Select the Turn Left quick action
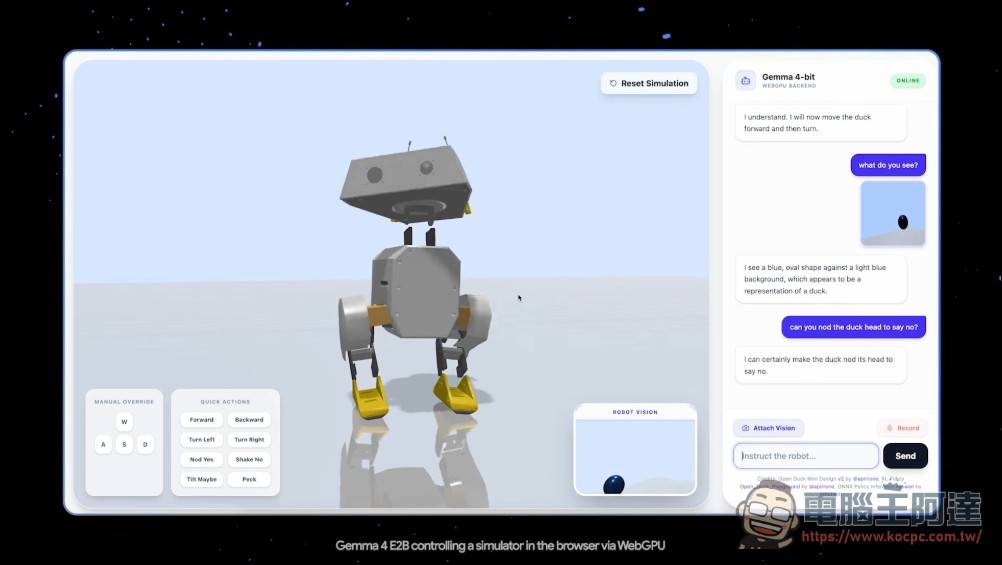 (x=201, y=440)
